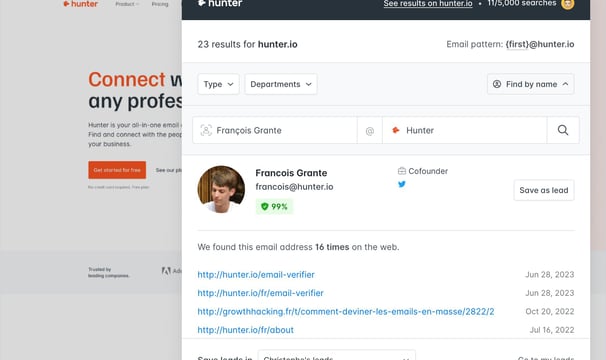Click the Hunter company logo in domain field

[x=396, y=130]
